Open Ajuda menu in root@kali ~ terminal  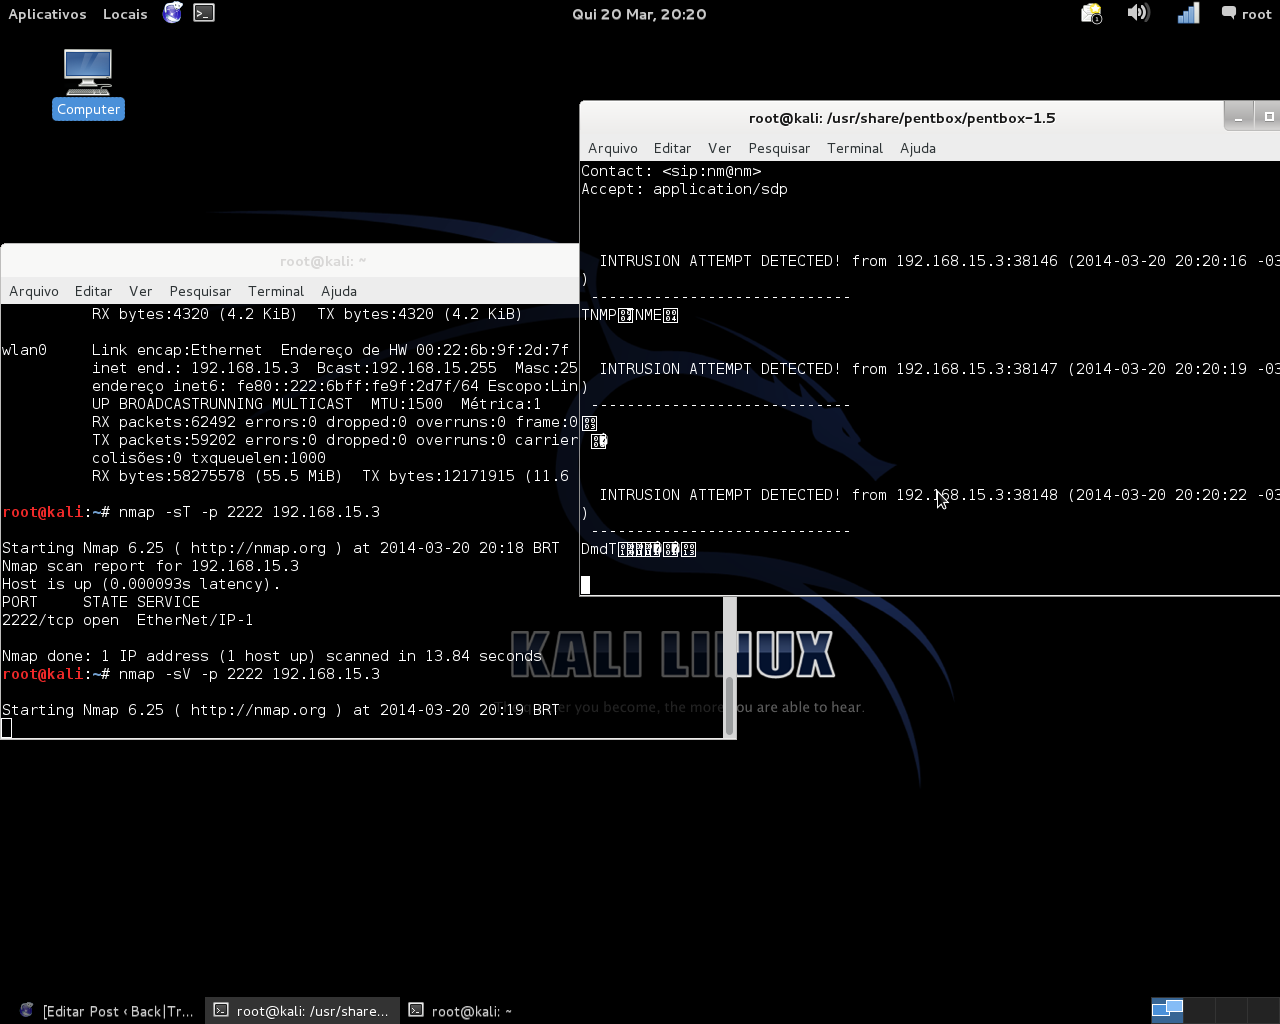point(339,291)
